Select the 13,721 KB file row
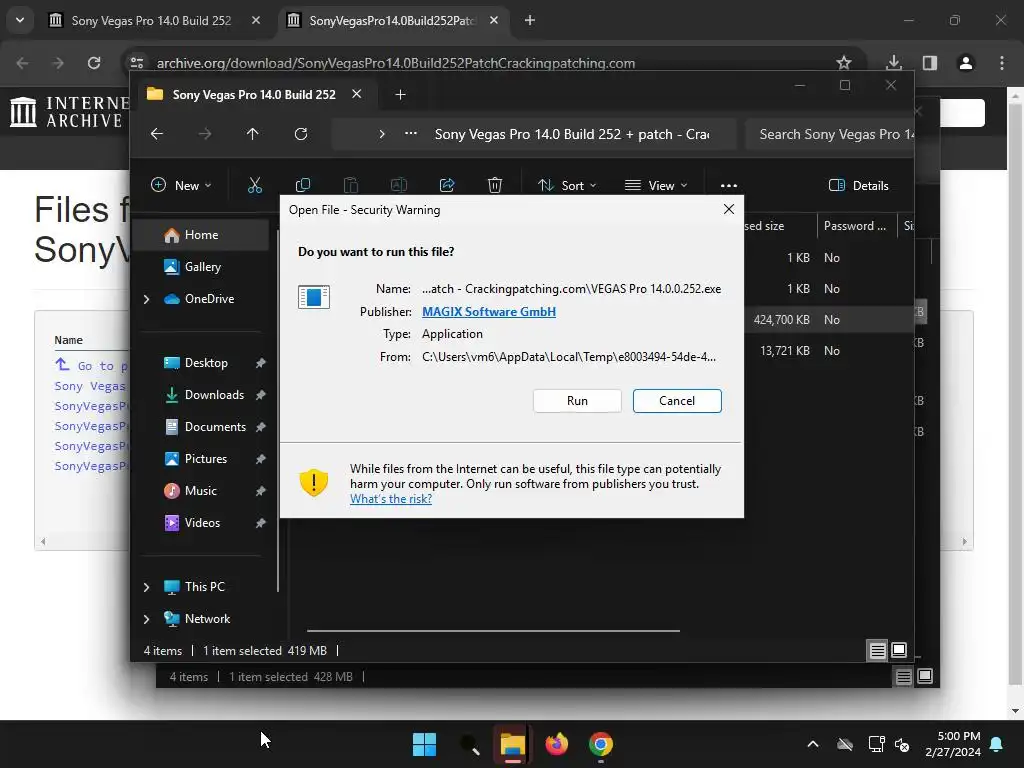This screenshot has width=1024, height=768. 828,351
